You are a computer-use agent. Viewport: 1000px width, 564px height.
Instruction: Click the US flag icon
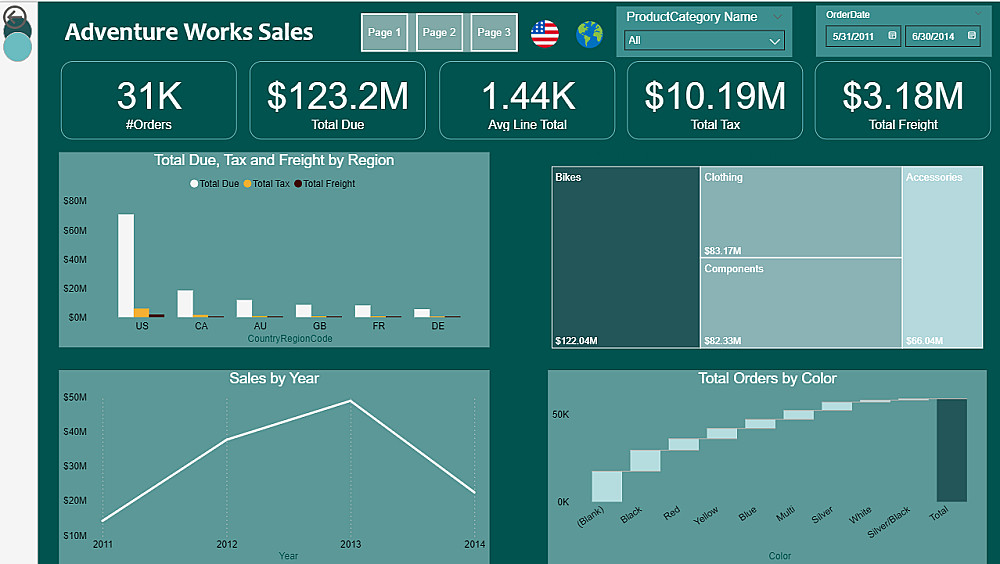(x=545, y=34)
